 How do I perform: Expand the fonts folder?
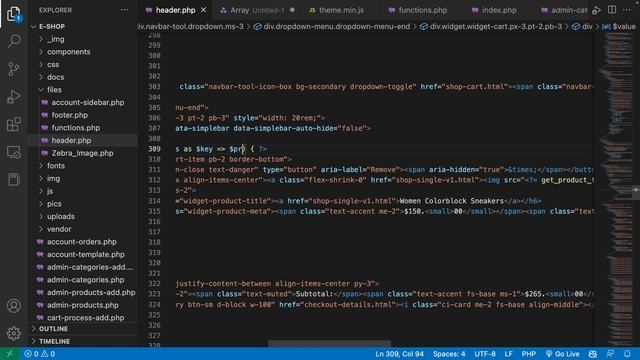(x=56, y=166)
